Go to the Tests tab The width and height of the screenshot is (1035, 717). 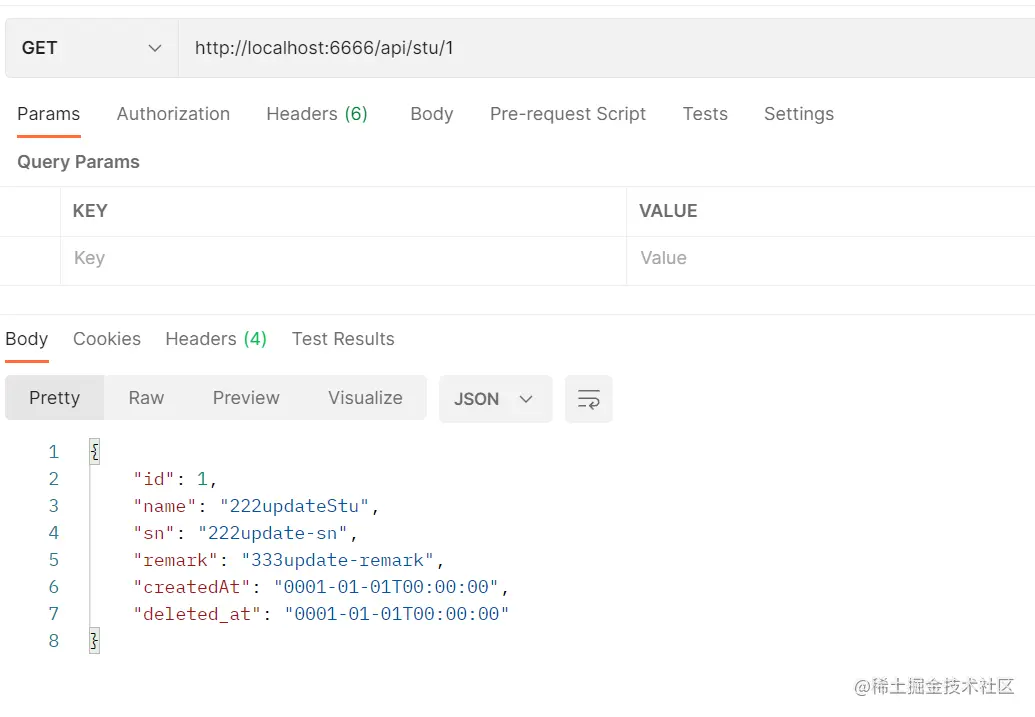[x=705, y=114]
